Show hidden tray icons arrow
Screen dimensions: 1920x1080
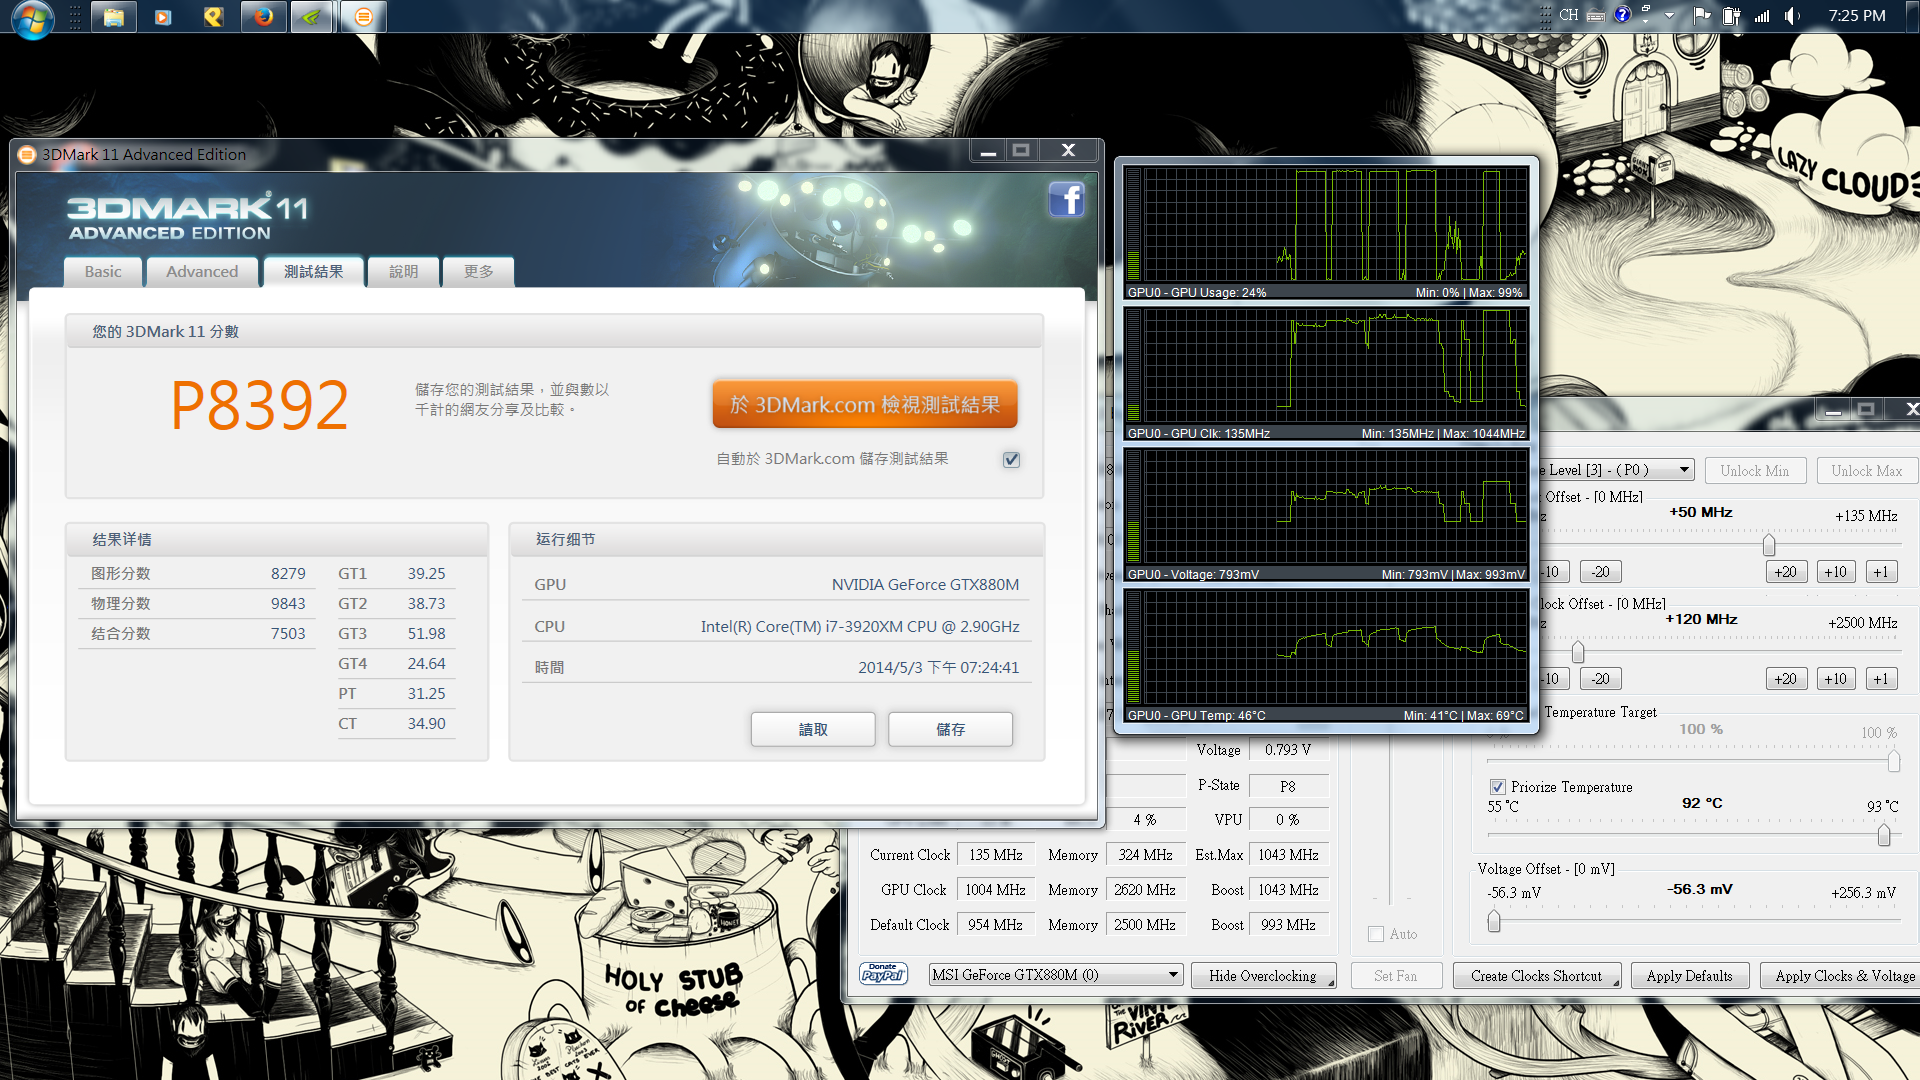coord(1669,16)
